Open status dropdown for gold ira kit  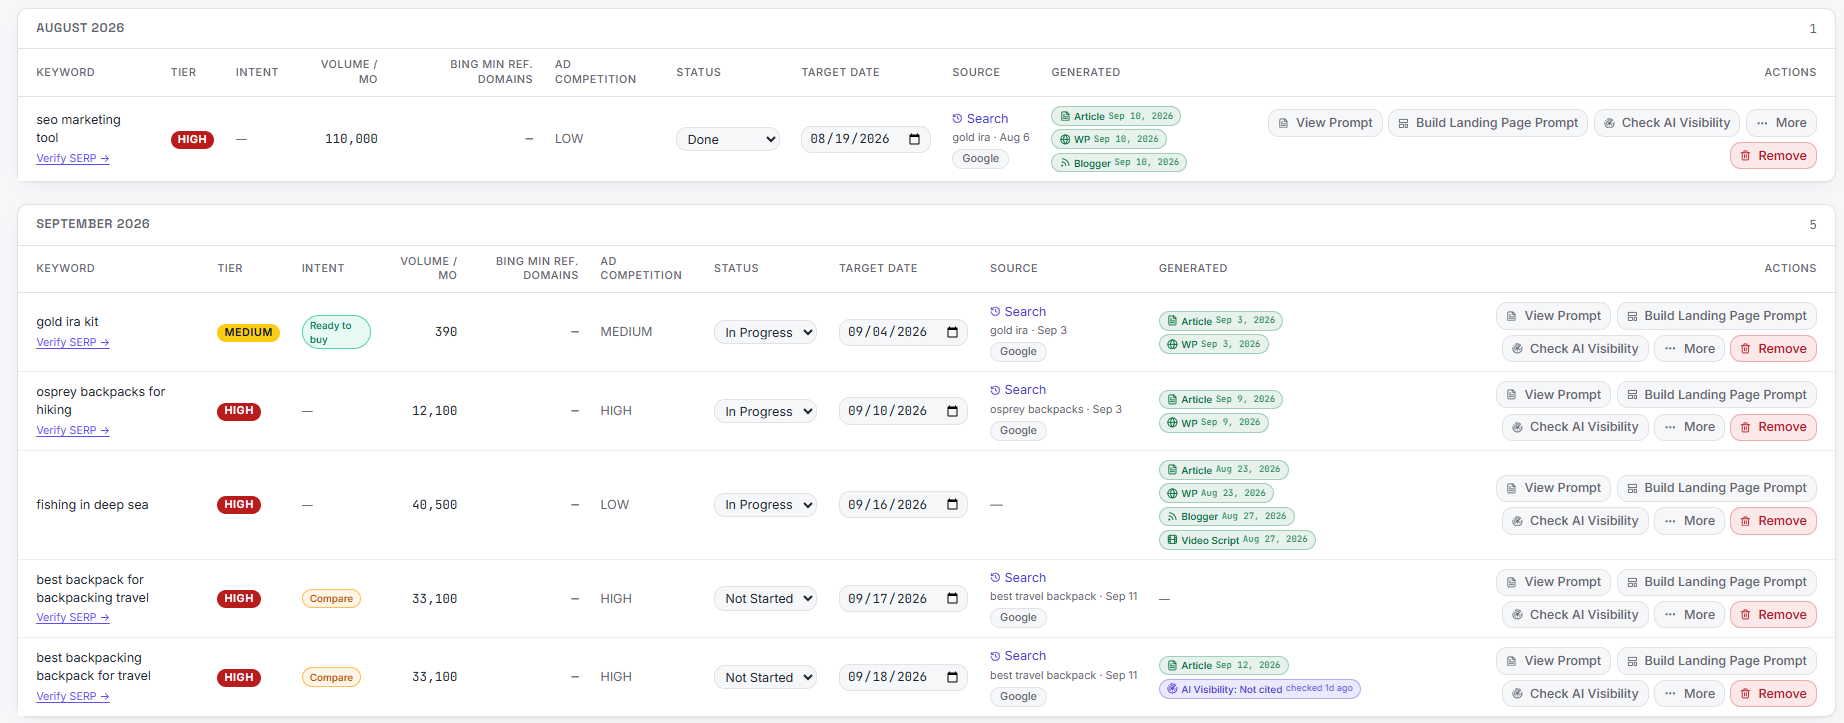[765, 332]
